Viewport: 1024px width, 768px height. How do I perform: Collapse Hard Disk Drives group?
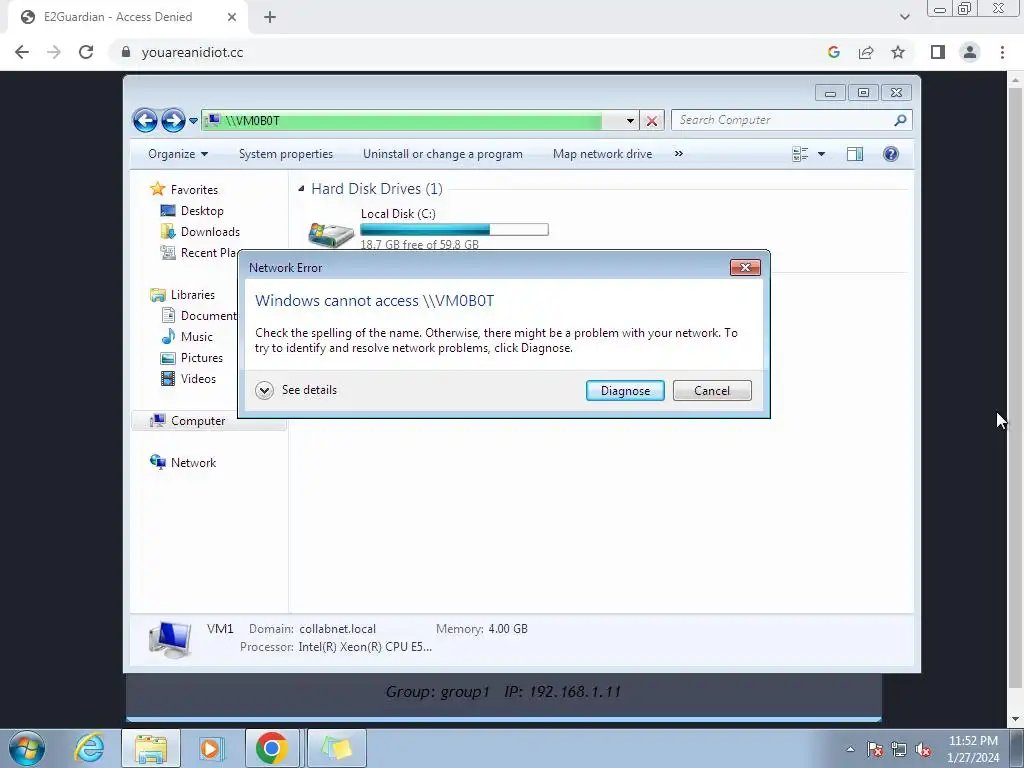(x=301, y=189)
